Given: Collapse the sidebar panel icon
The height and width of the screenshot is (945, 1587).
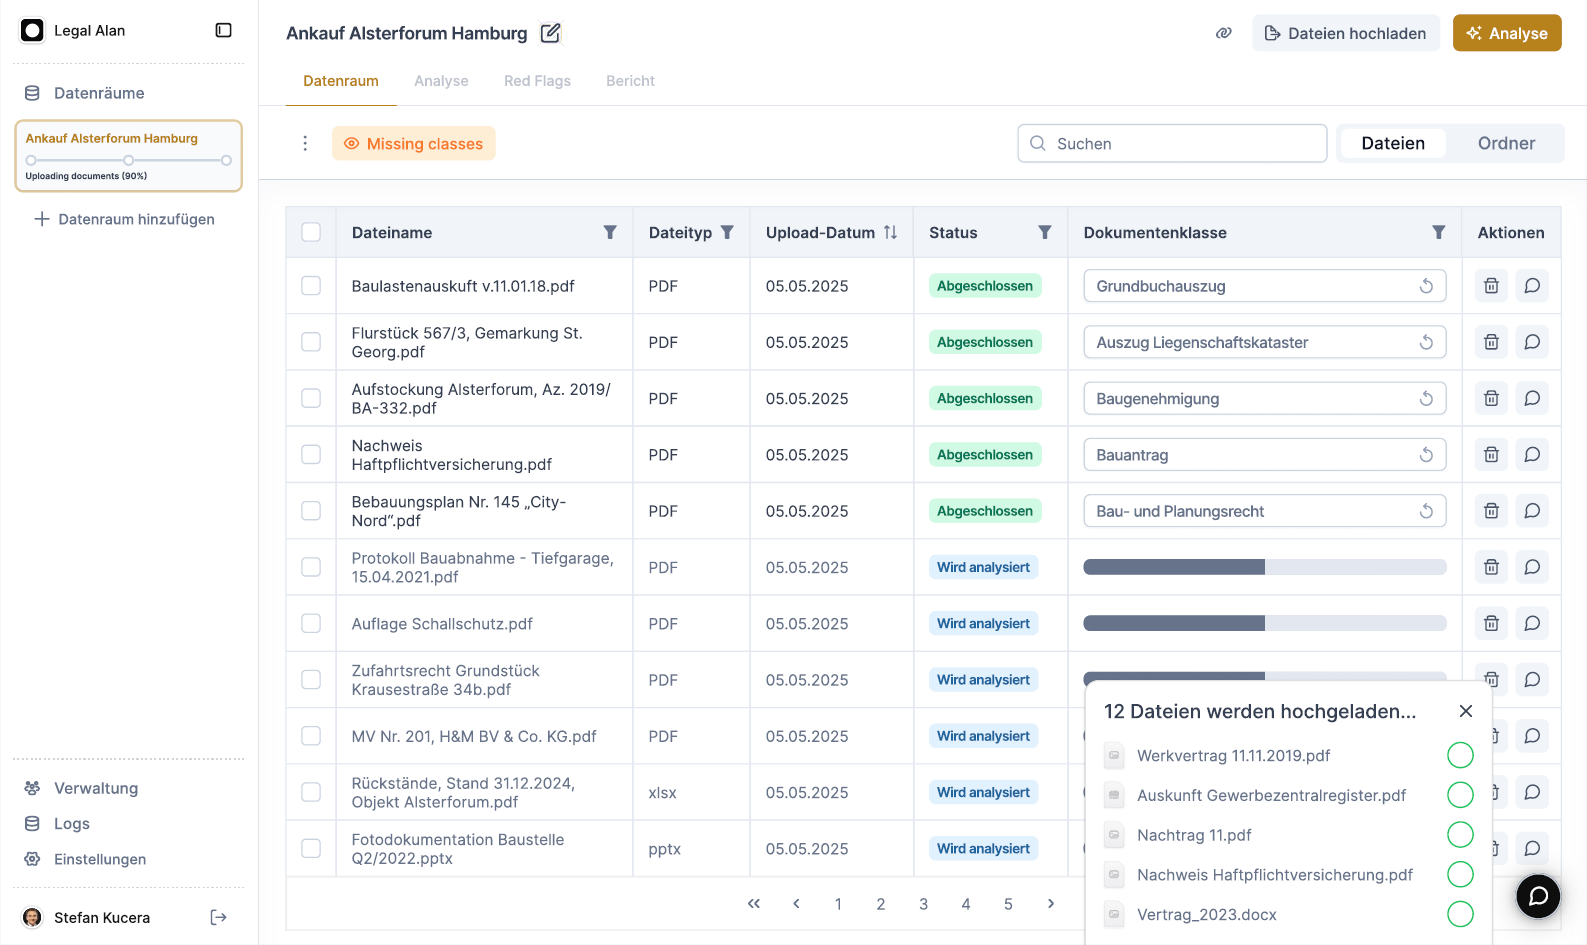Looking at the screenshot, I should click(x=223, y=31).
